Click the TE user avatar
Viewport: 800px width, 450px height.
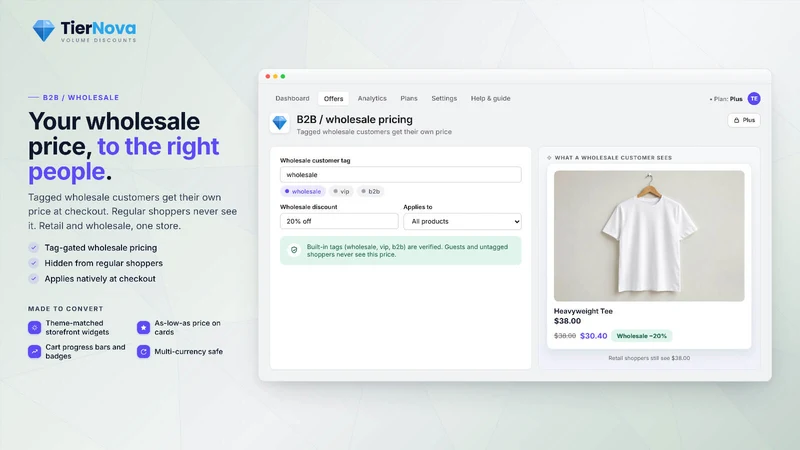coord(754,98)
